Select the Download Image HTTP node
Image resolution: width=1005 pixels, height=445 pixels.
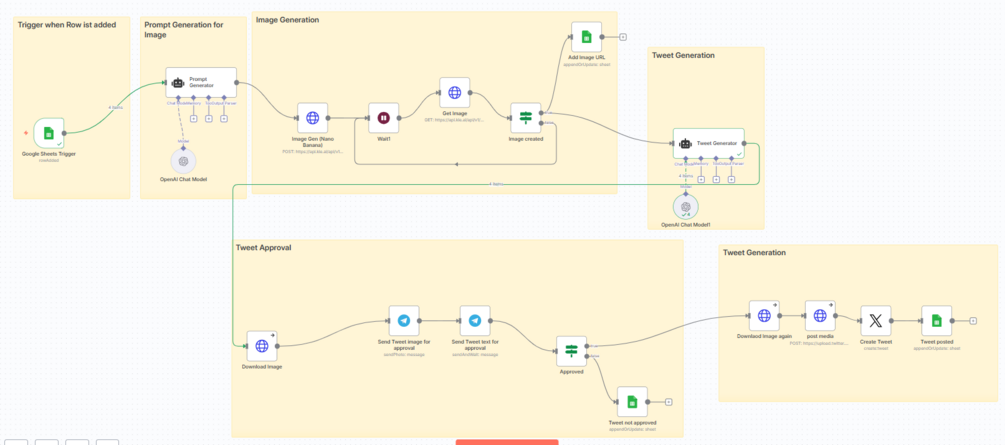click(262, 346)
